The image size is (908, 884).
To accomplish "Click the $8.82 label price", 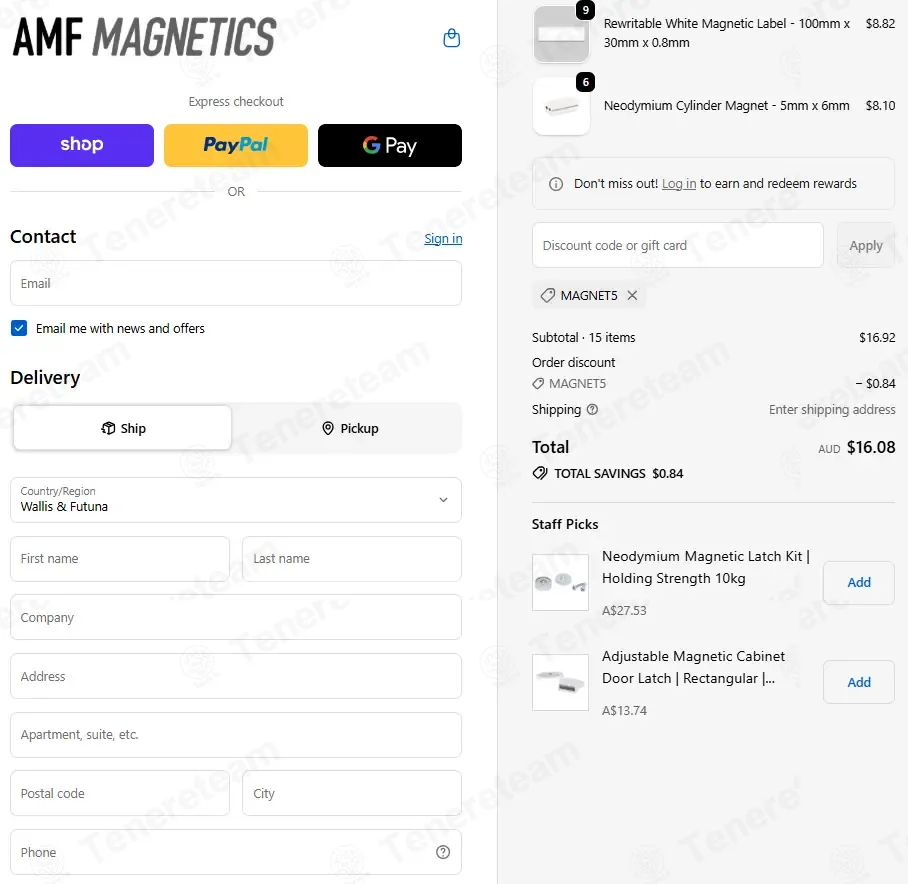I will [880, 24].
